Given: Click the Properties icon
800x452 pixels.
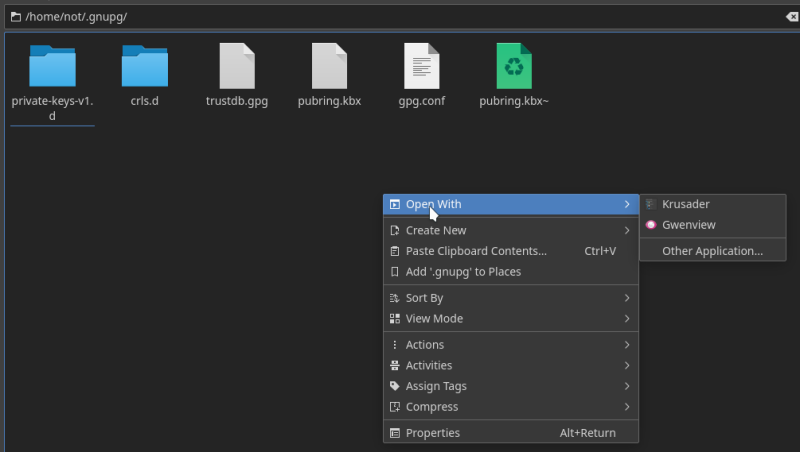Looking at the screenshot, I should [395, 433].
